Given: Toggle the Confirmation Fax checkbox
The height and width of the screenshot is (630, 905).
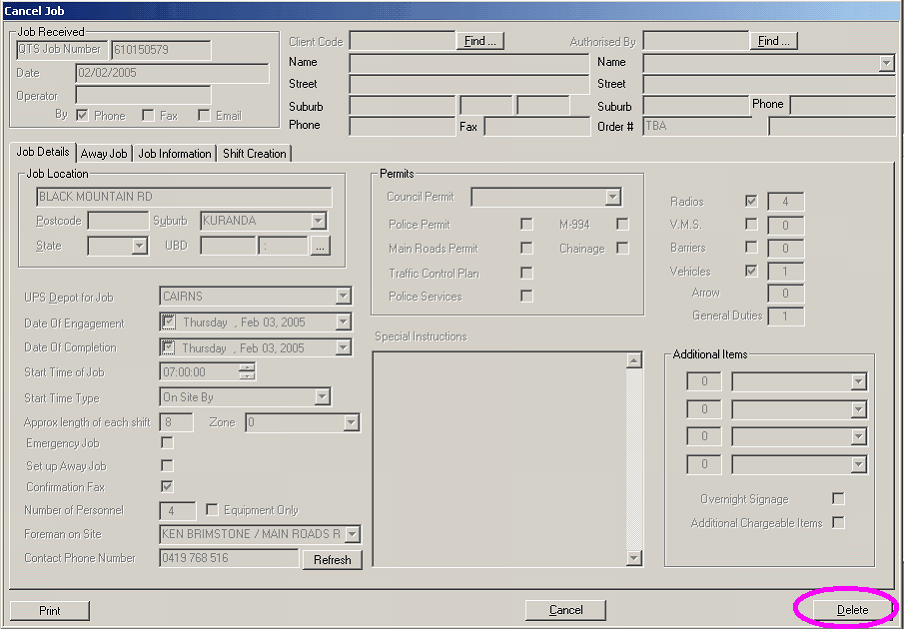Looking at the screenshot, I should click(x=167, y=487).
